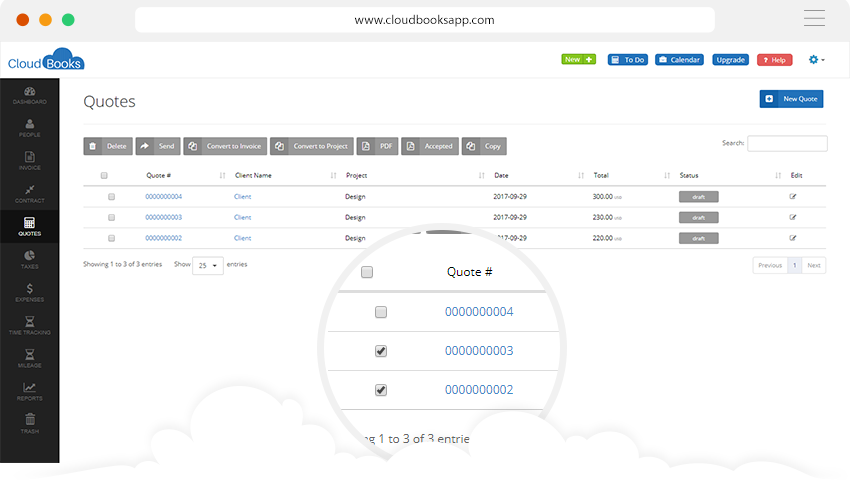Click draft status of quote 0000000003
The width and height of the screenshot is (850, 480).
(699, 217)
